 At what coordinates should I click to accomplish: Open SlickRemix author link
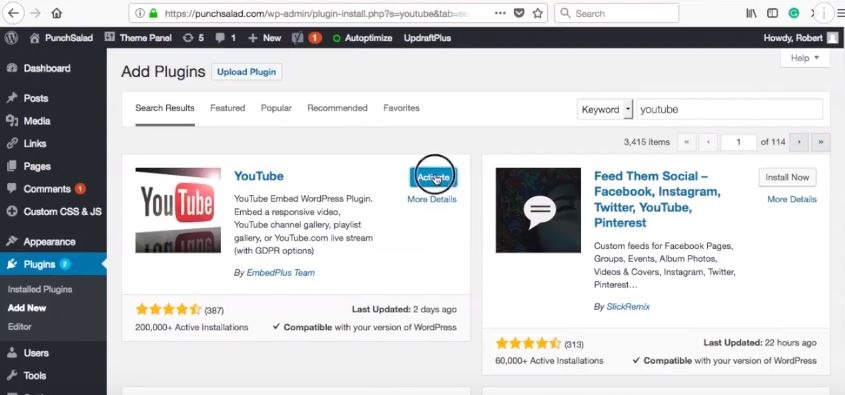[x=628, y=307]
